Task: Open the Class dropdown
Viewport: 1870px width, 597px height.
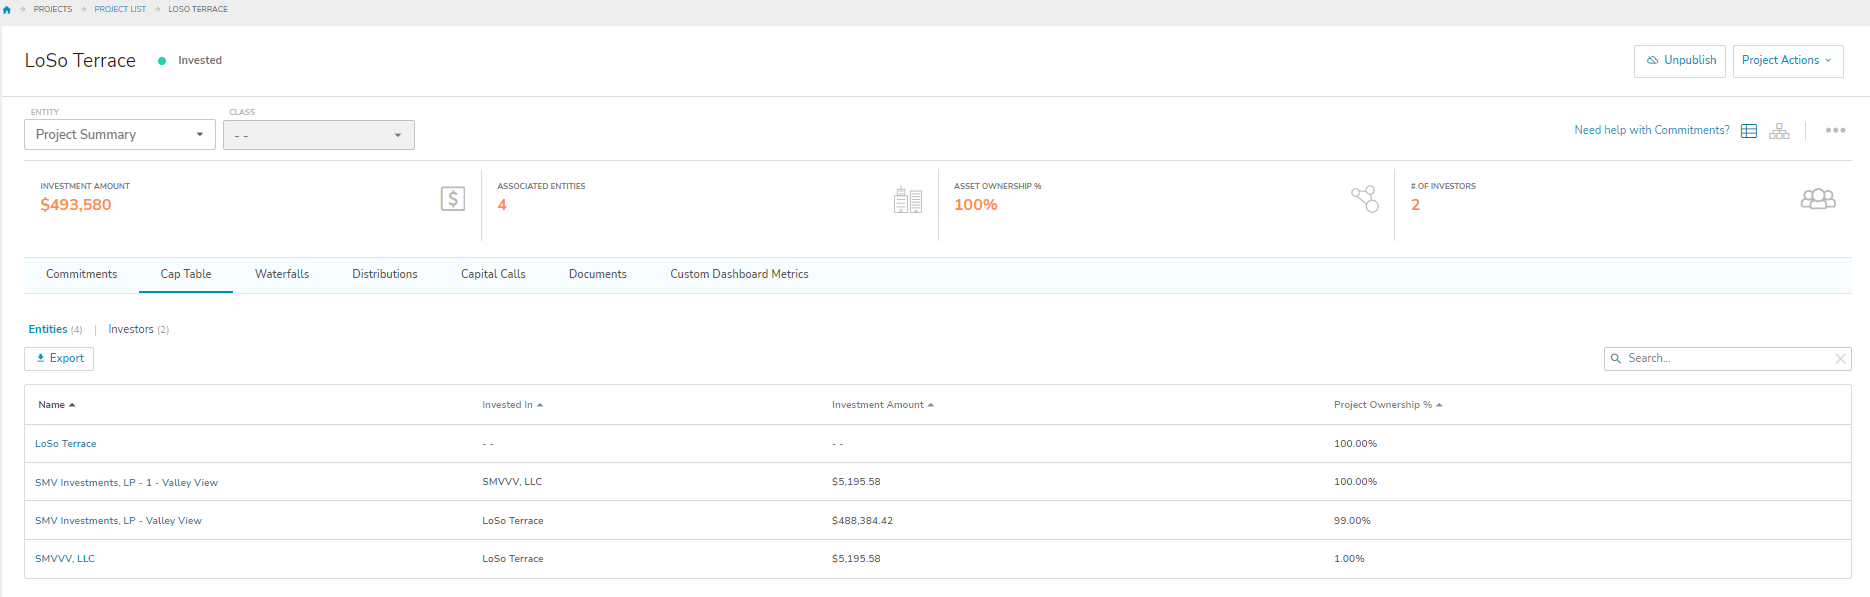Action: 318,135
